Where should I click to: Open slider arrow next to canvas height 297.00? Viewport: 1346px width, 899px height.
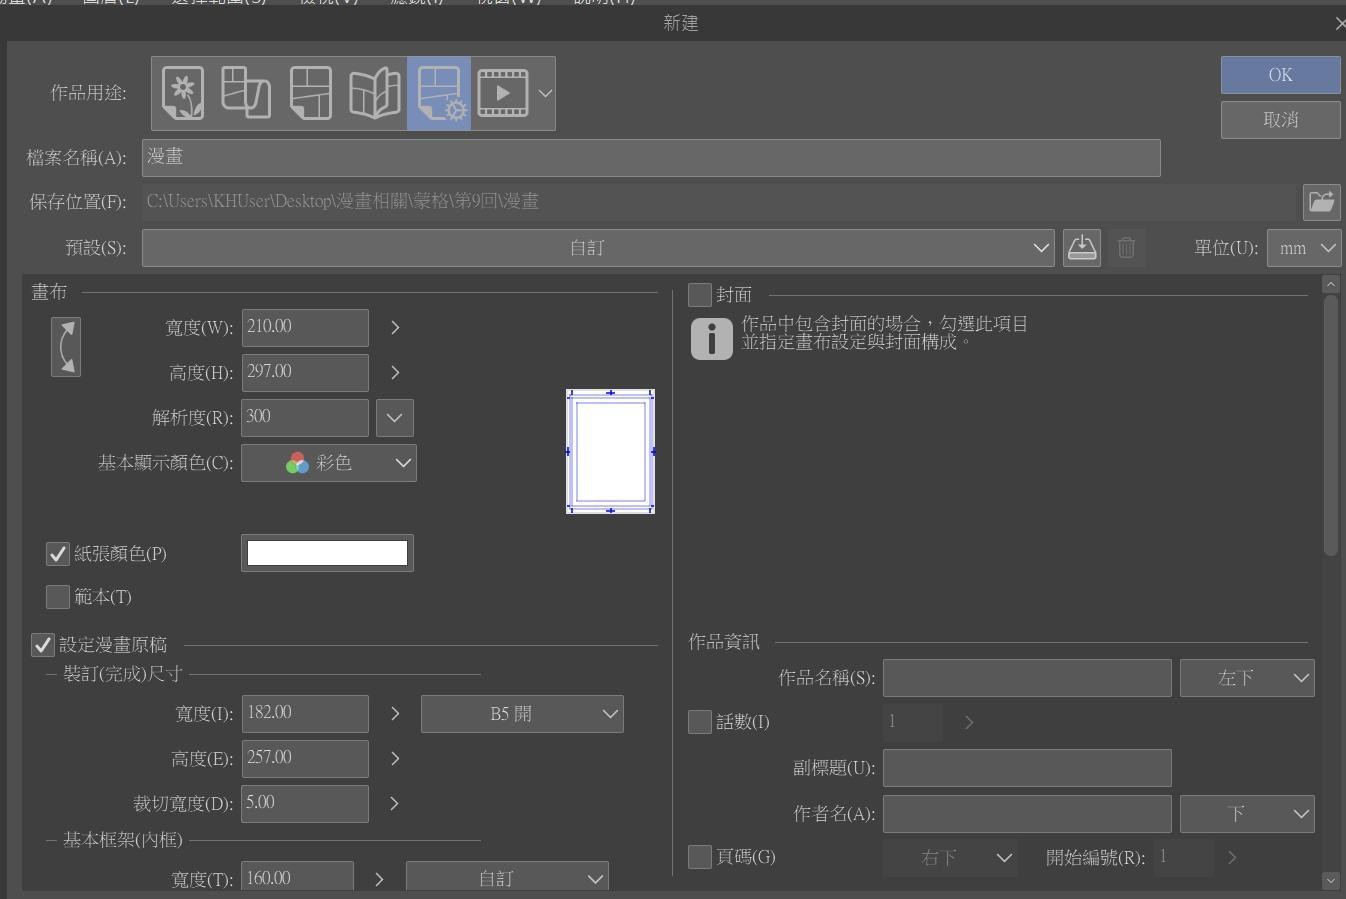[395, 373]
